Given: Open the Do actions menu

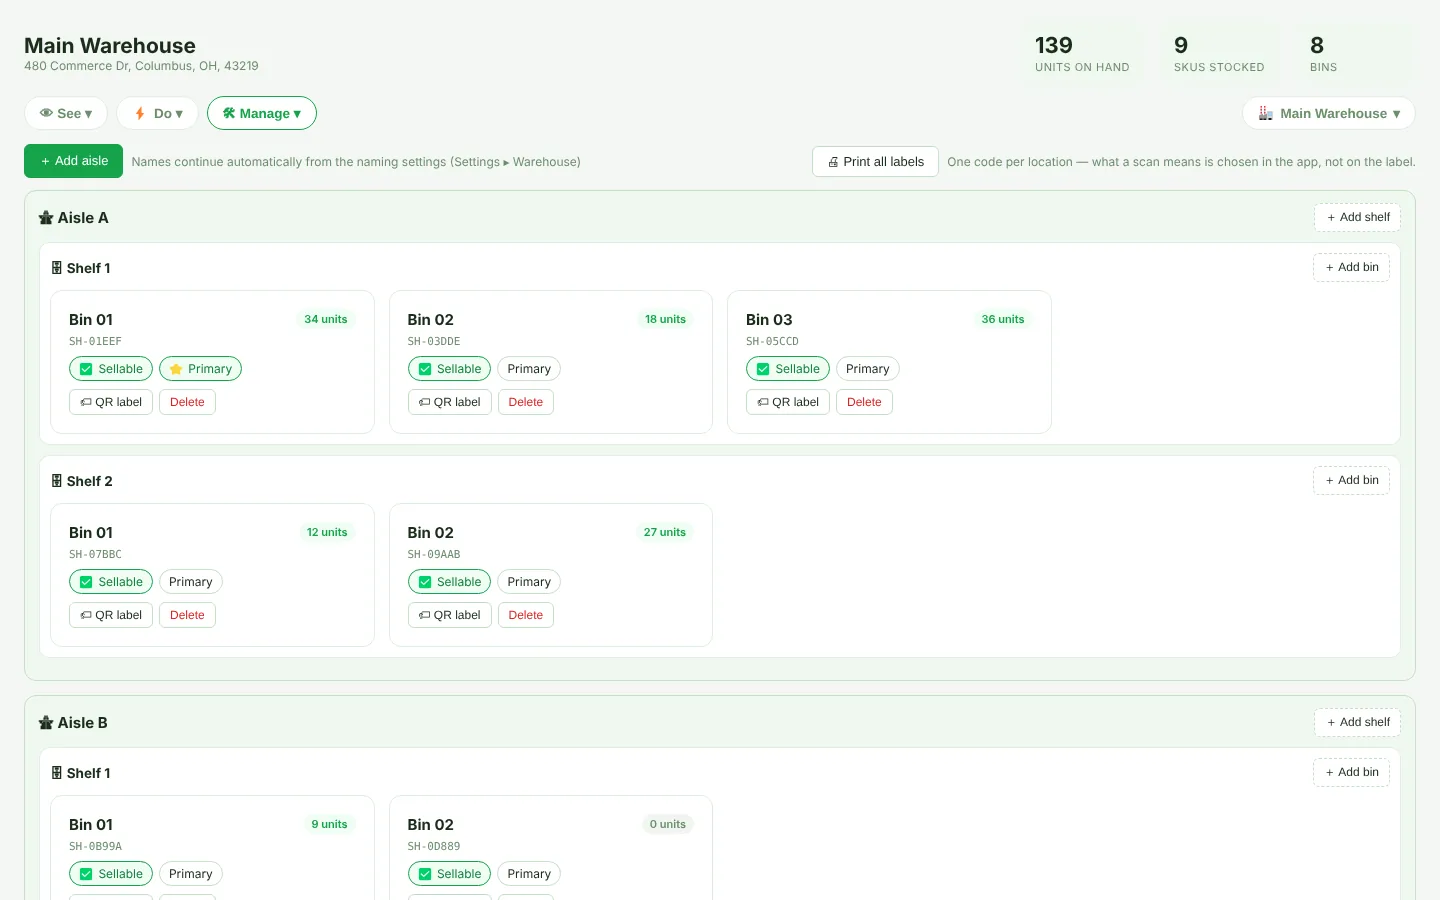Looking at the screenshot, I should (157, 114).
